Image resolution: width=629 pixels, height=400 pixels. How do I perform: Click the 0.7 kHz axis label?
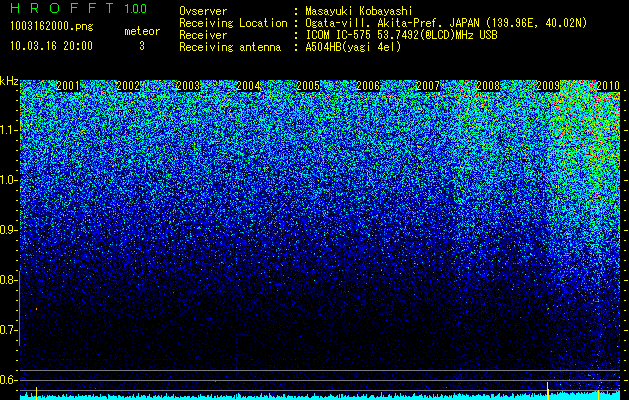[9, 330]
